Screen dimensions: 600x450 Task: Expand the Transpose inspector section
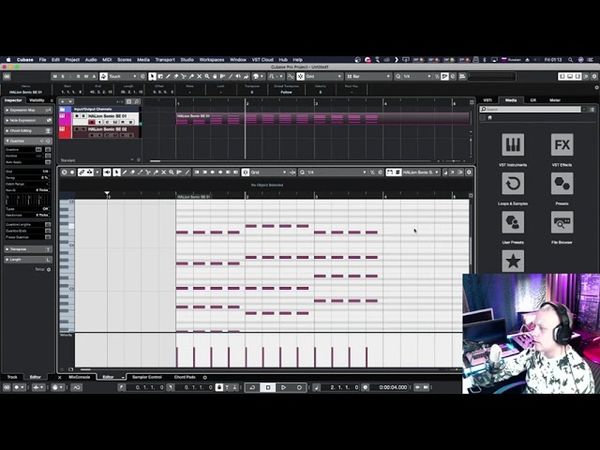(28, 249)
